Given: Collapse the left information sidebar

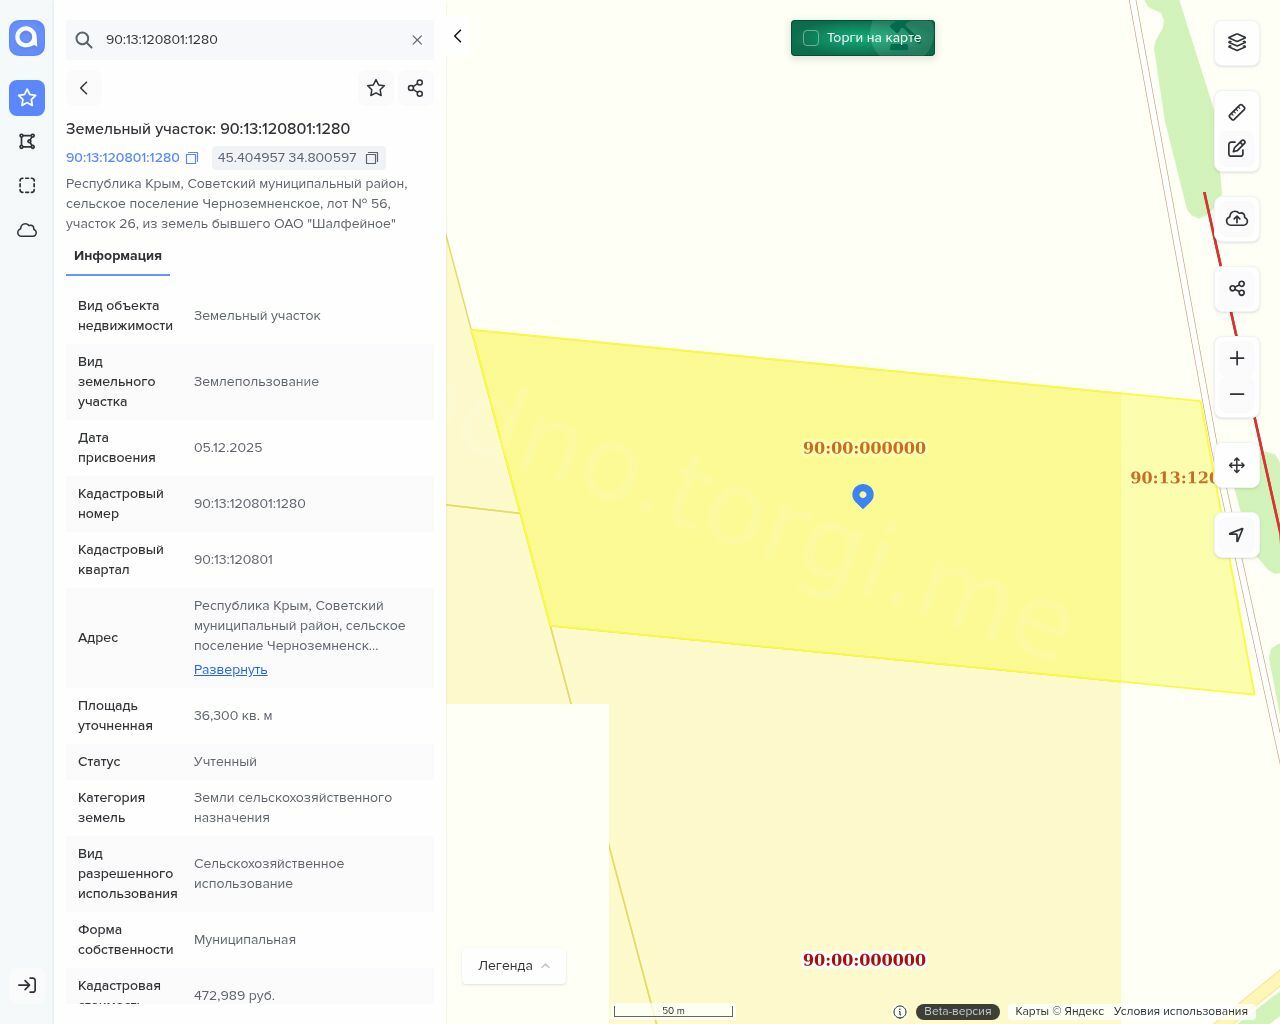Looking at the screenshot, I should (458, 37).
